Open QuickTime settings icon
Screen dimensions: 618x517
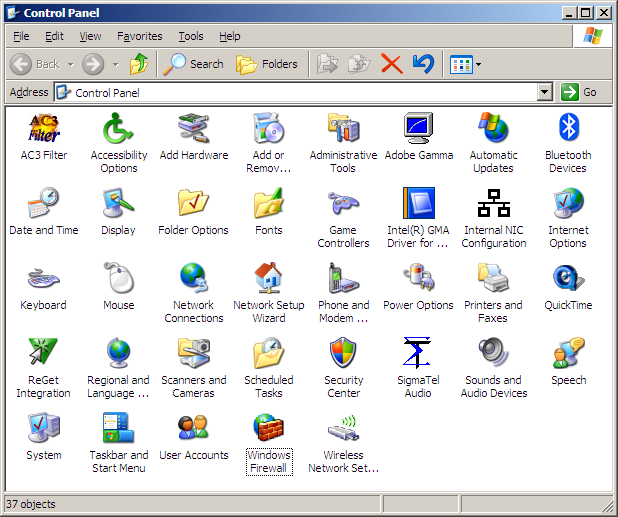(568, 278)
